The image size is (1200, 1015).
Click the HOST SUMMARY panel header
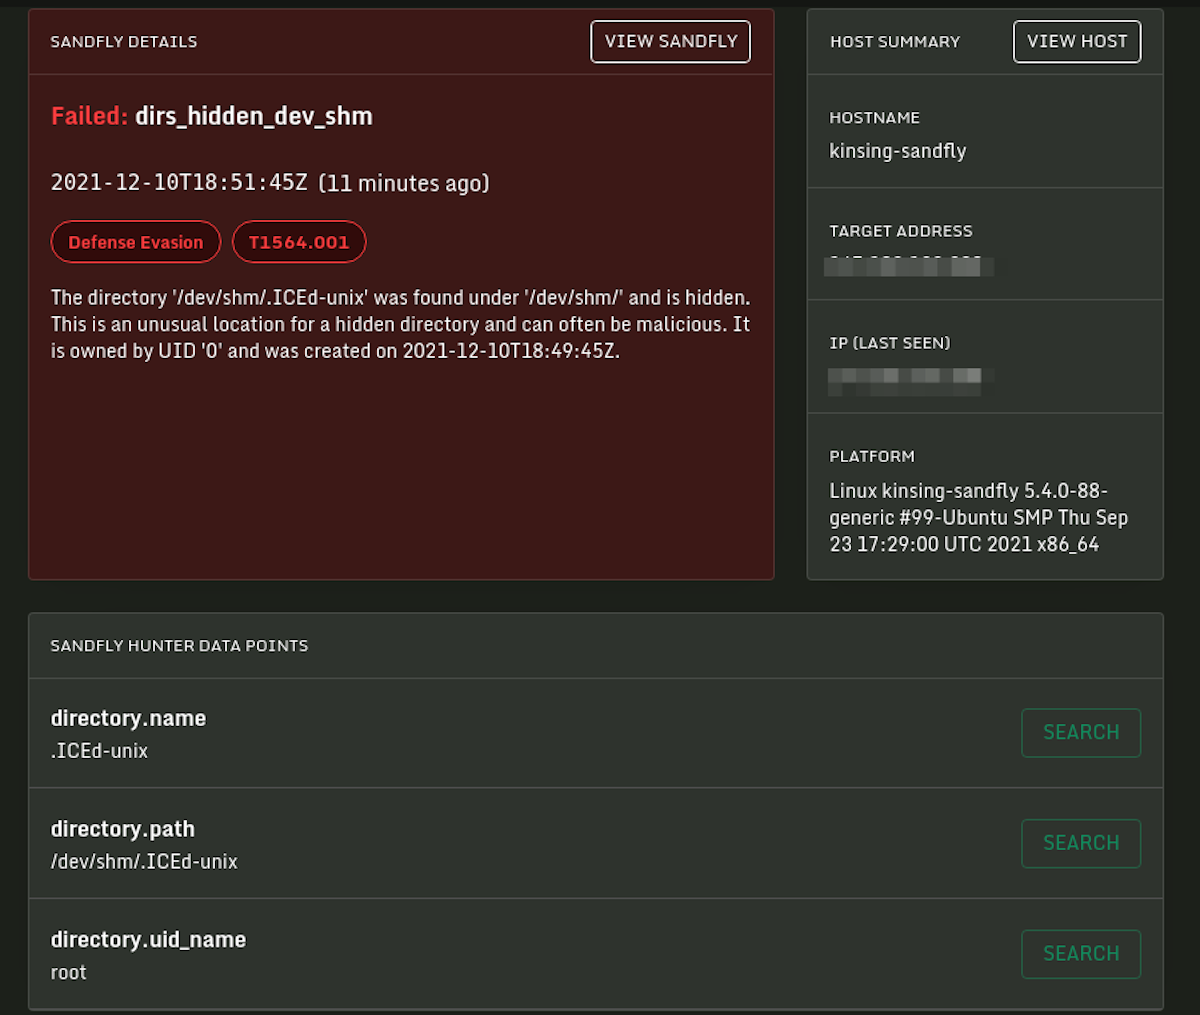coord(895,41)
